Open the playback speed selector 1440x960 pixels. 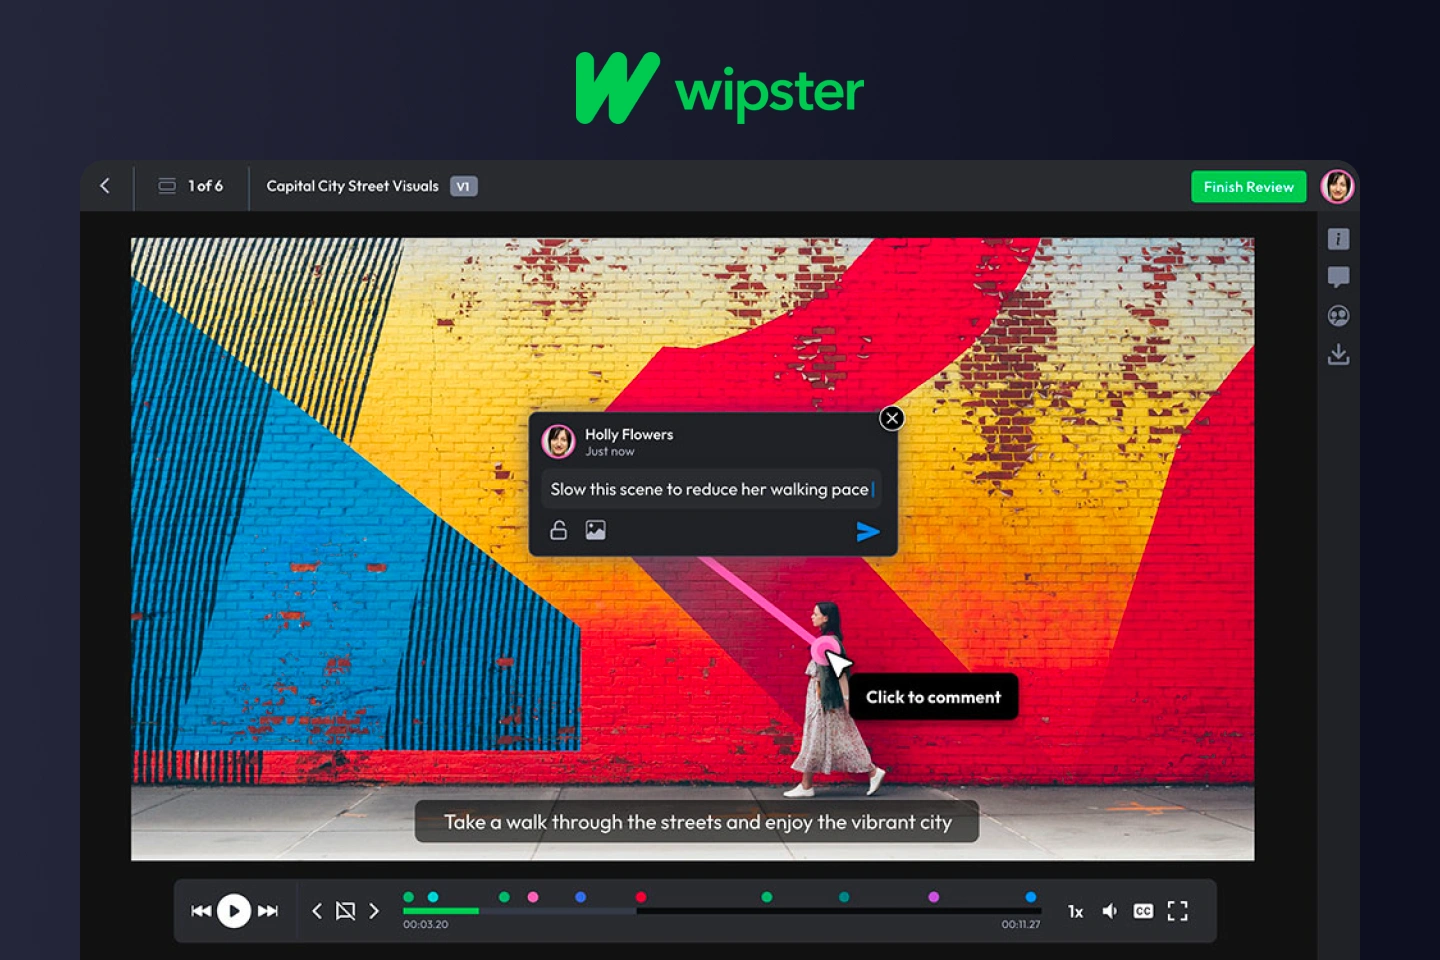click(x=1075, y=911)
